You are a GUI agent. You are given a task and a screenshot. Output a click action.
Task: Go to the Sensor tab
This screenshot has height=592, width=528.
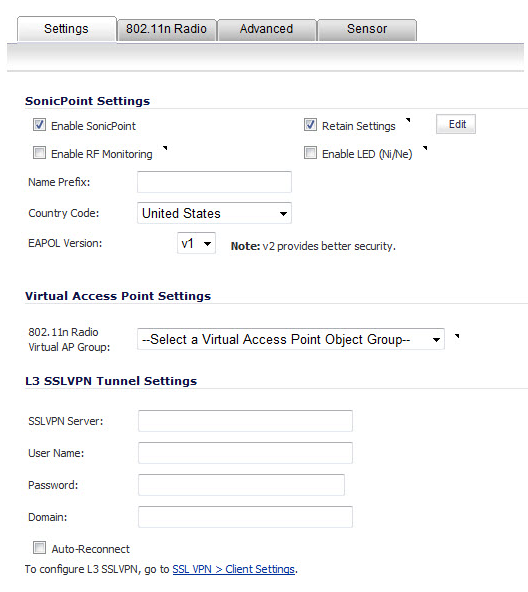click(367, 29)
